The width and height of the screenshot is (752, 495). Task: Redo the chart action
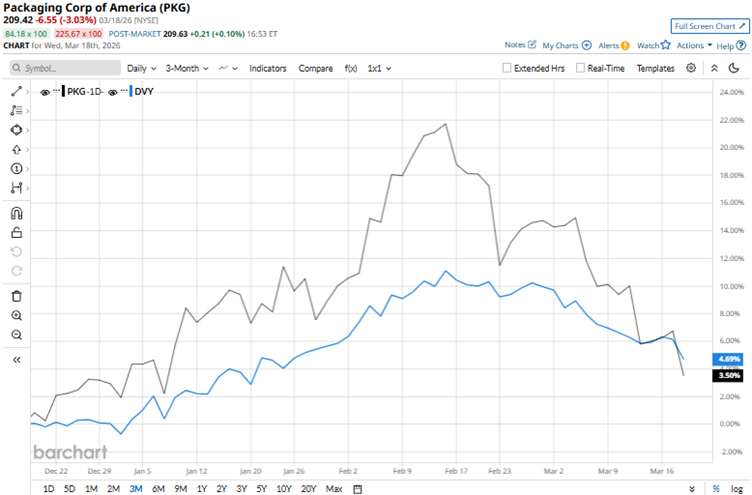pyautogui.click(x=16, y=271)
